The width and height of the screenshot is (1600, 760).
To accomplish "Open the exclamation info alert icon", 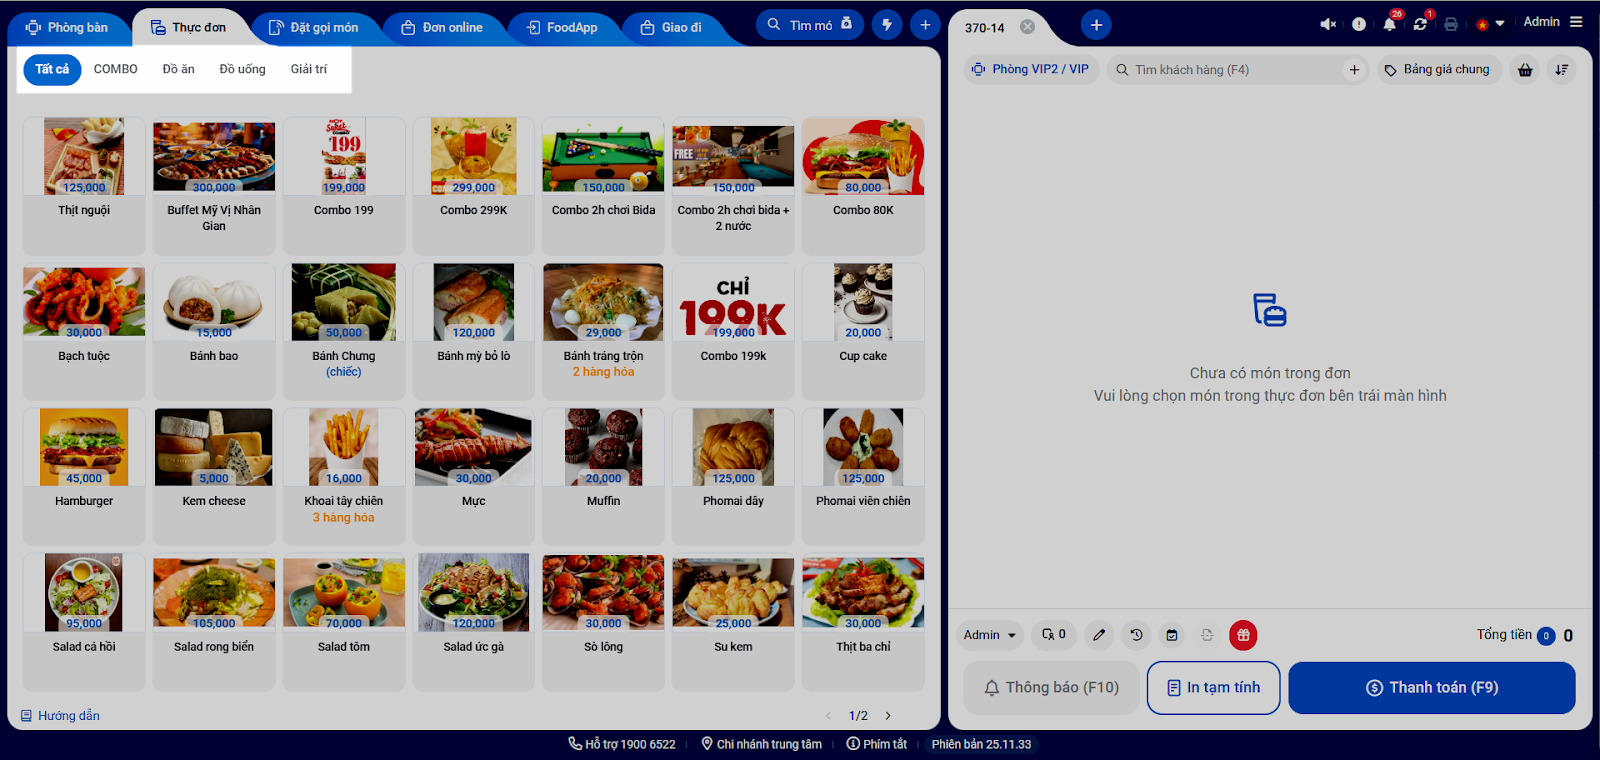I will point(1359,24).
